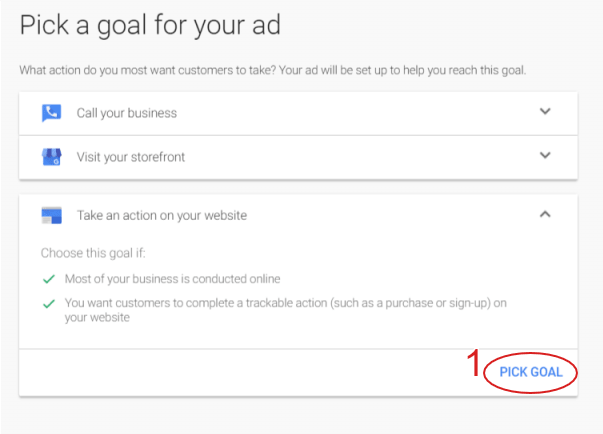Expand the "Call your business" goal

(545, 112)
